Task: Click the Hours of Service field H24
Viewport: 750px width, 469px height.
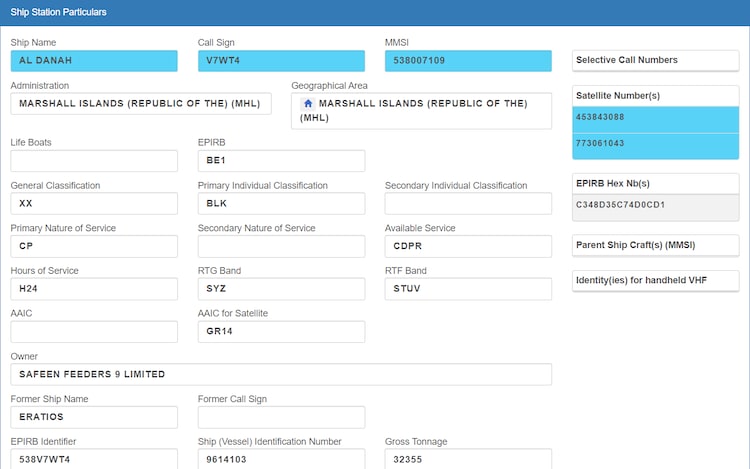Action: [94, 289]
